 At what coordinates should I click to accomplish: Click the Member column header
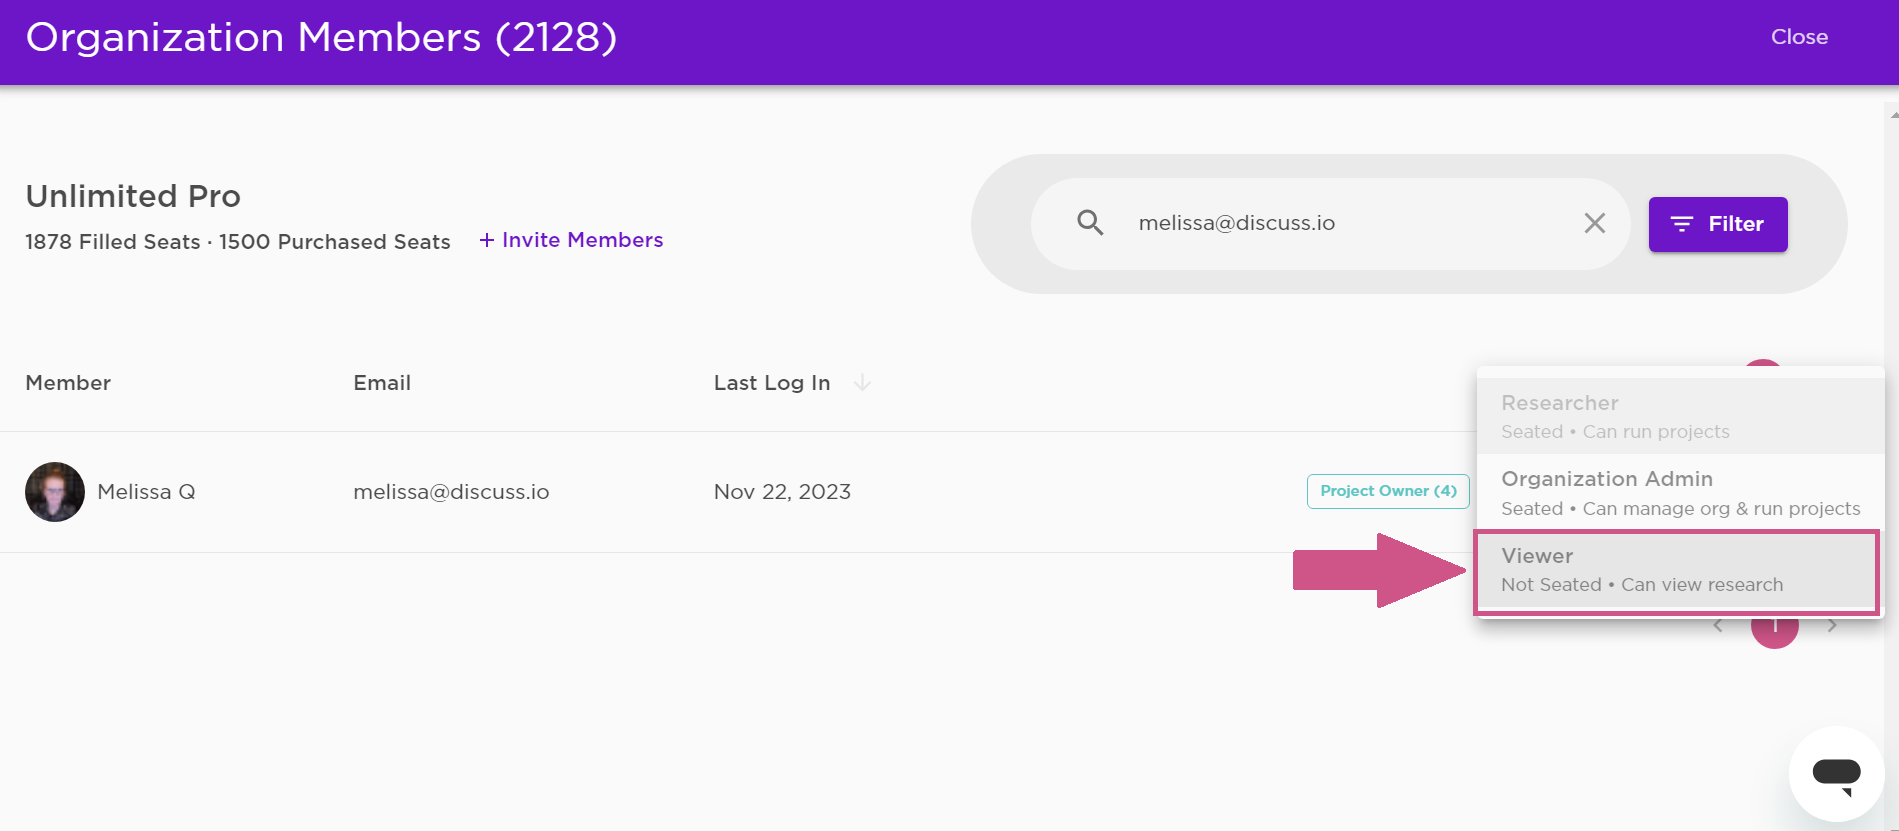click(x=68, y=383)
